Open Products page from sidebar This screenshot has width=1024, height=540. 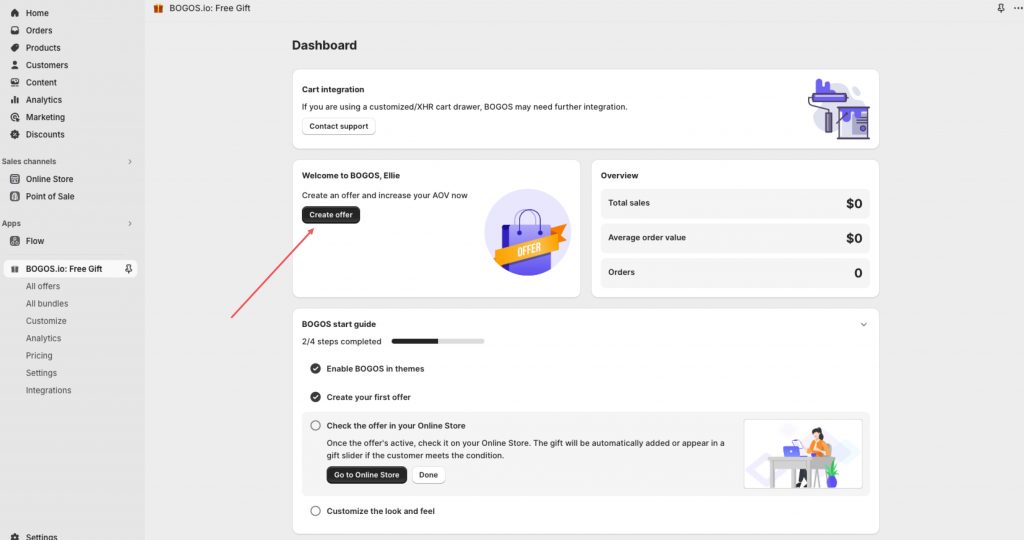pos(42,48)
